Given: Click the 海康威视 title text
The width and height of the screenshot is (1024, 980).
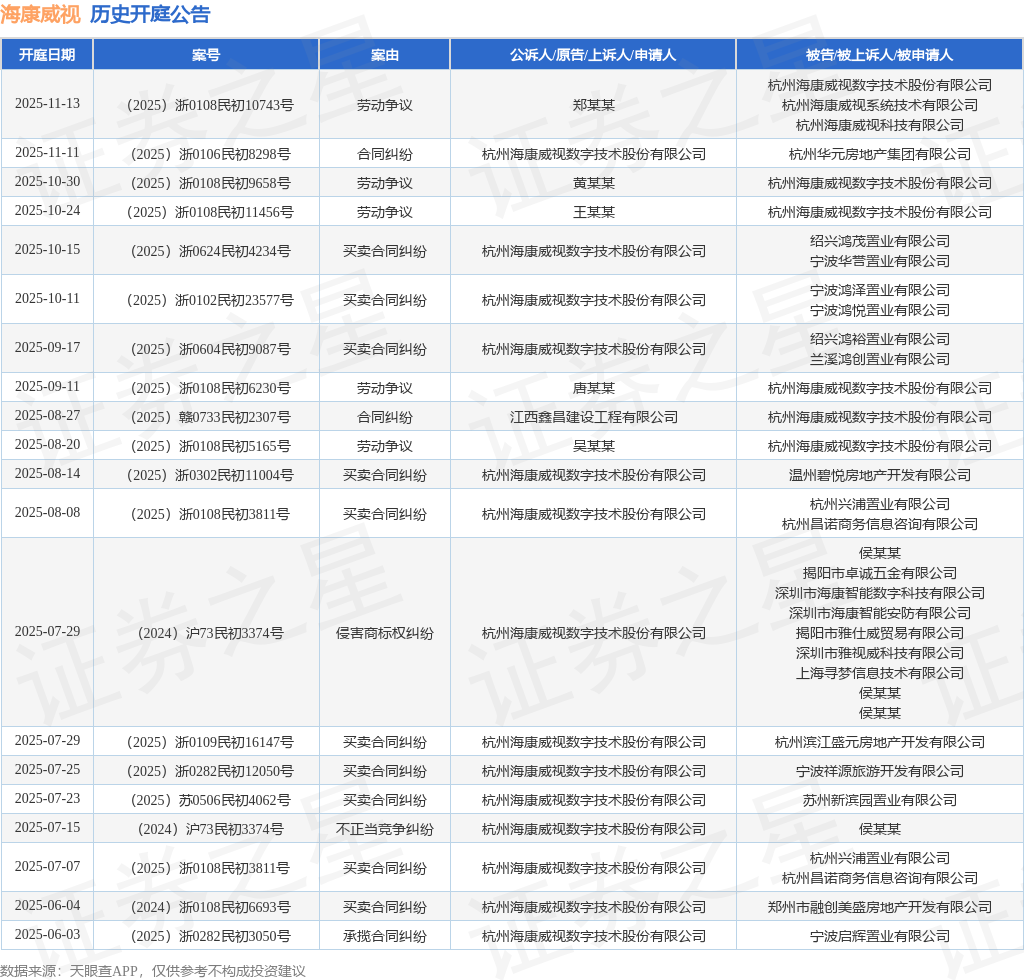Looking at the screenshot, I should click(40, 14).
